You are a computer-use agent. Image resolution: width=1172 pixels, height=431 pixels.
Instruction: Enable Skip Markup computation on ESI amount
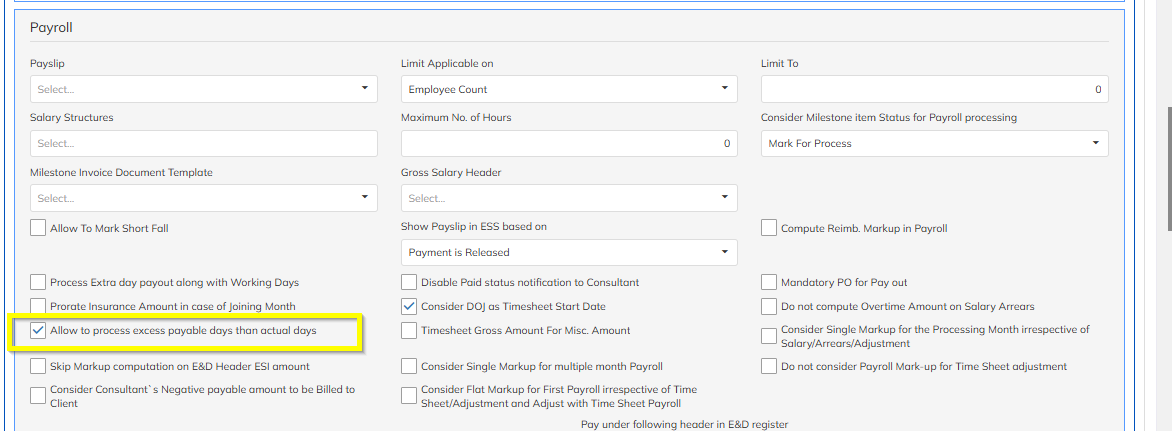tap(38, 366)
